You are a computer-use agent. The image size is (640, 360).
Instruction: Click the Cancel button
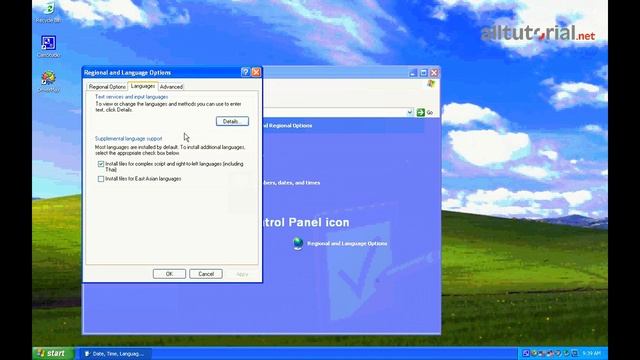[x=206, y=274]
